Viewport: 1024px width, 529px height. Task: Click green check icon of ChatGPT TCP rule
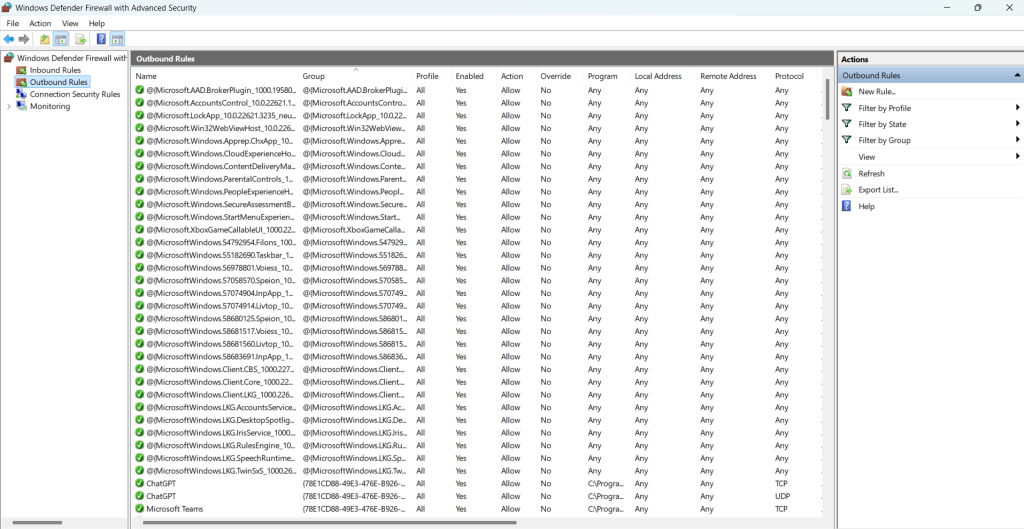[139, 483]
